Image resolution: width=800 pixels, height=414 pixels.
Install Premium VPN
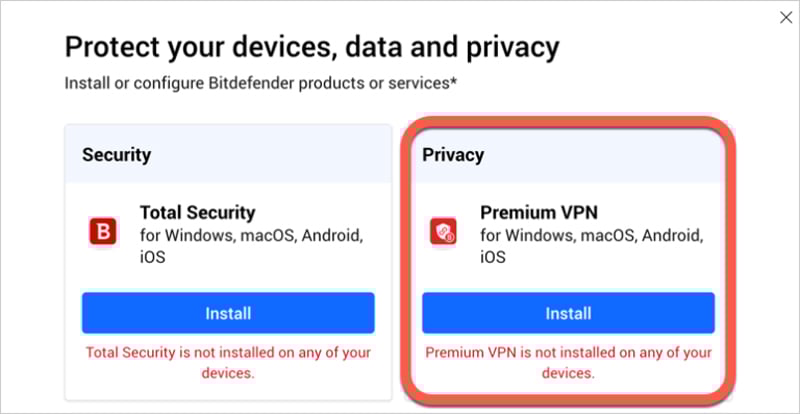point(568,313)
